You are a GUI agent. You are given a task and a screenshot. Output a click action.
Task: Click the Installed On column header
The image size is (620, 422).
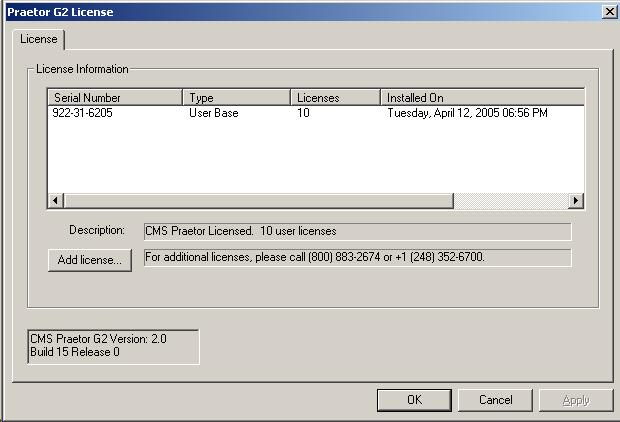(482, 97)
